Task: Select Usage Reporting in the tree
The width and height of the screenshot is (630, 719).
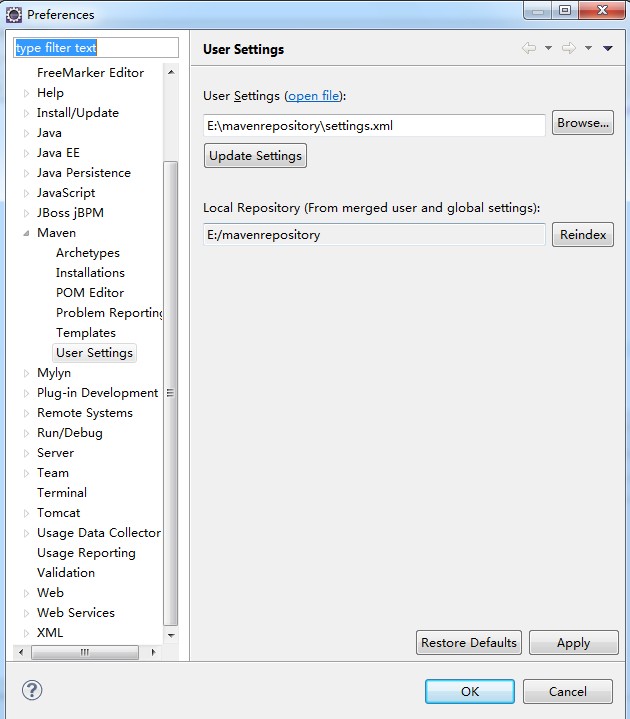Action: pyautogui.click(x=86, y=553)
